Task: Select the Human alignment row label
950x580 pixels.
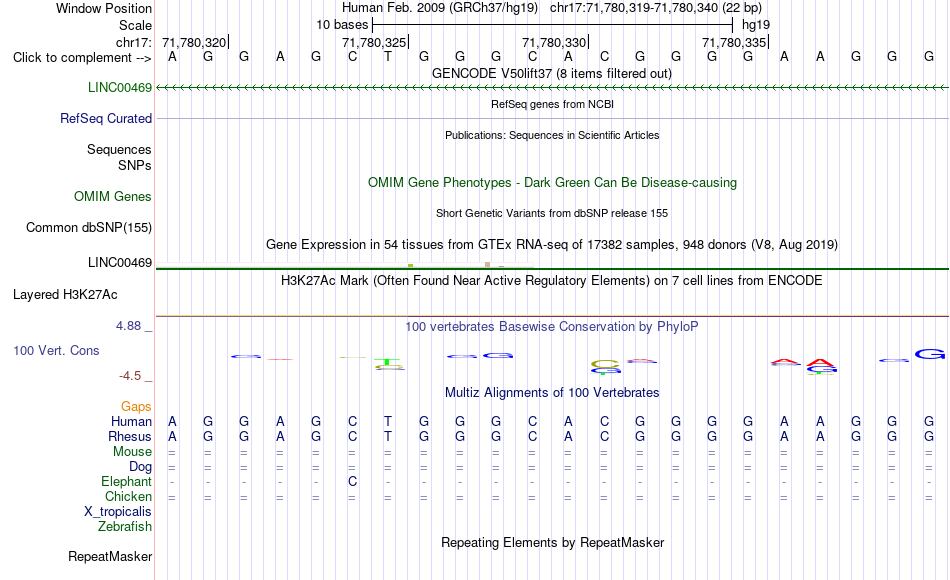Action: coord(131,421)
